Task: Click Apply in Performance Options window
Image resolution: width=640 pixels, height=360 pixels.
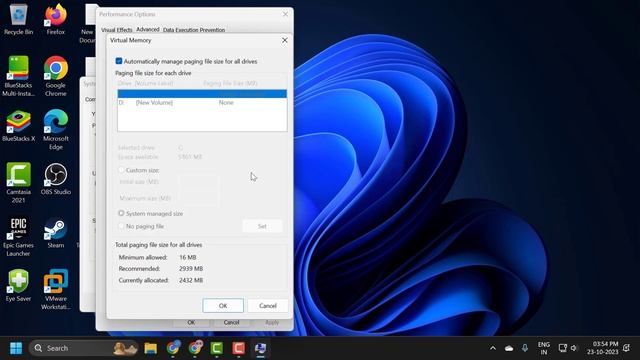Action: (272, 322)
